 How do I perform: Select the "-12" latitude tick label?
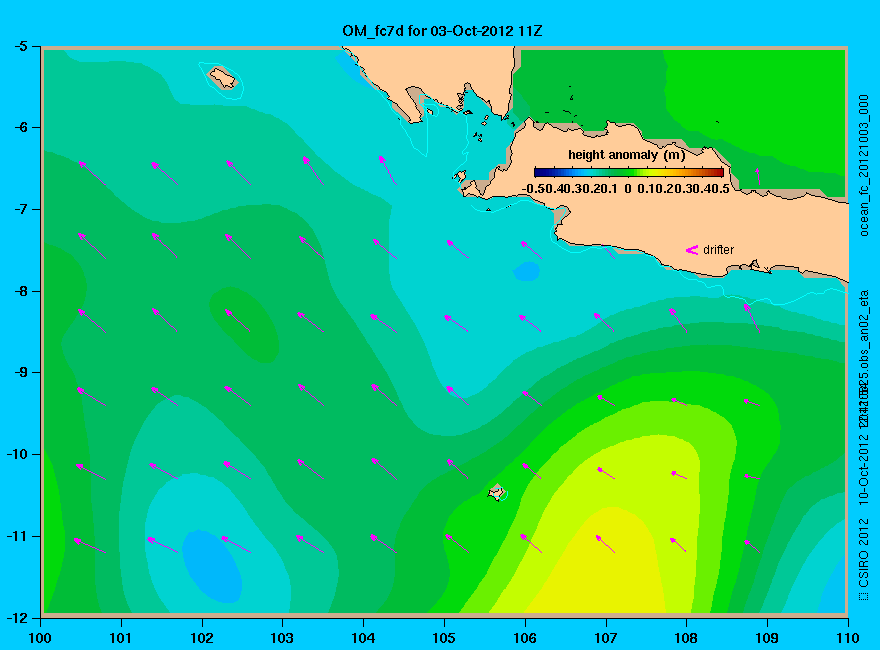click(17, 617)
